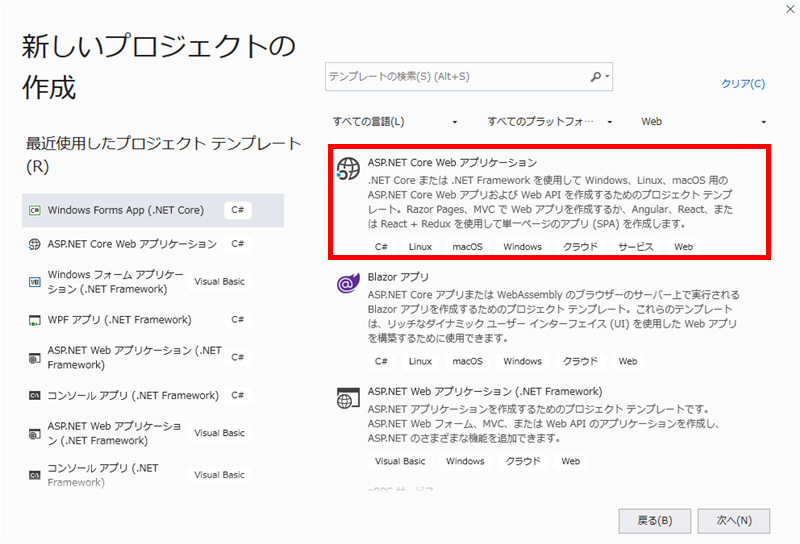Click the クラウド tag on ASP.NET Web (.NET Framework) template
The image size is (800, 544).
523,461
